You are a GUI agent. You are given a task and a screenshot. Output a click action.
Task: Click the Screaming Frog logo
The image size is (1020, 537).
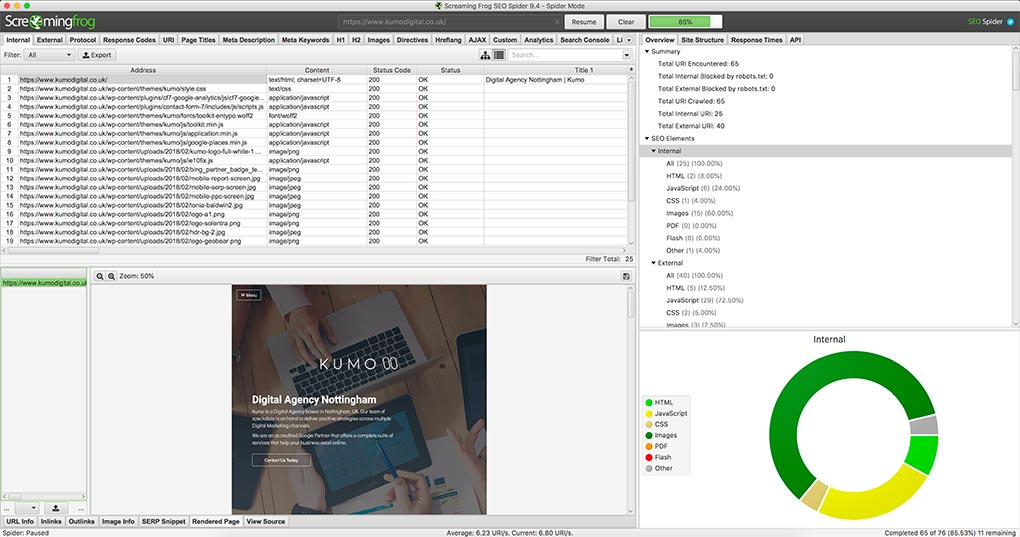pyautogui.click(x=50, y=21)
